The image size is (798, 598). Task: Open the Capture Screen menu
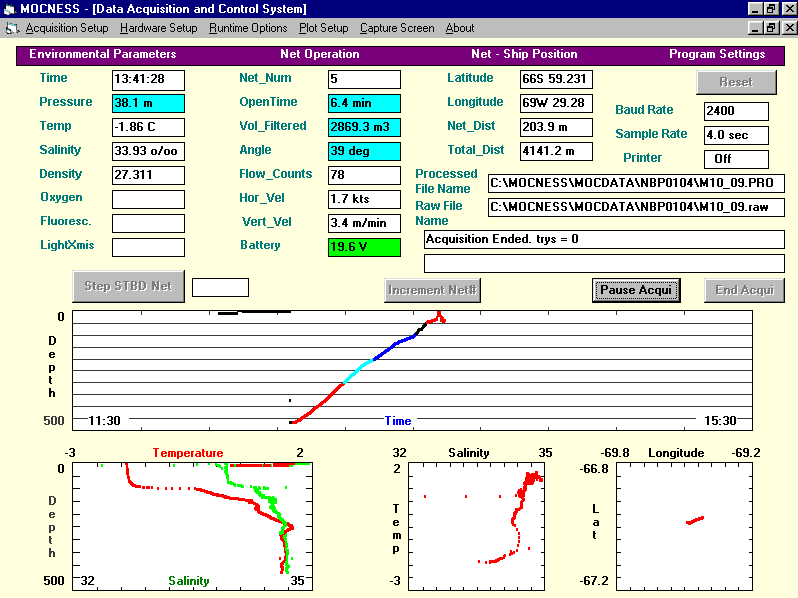pyautogui.click(x=397, y=28)
